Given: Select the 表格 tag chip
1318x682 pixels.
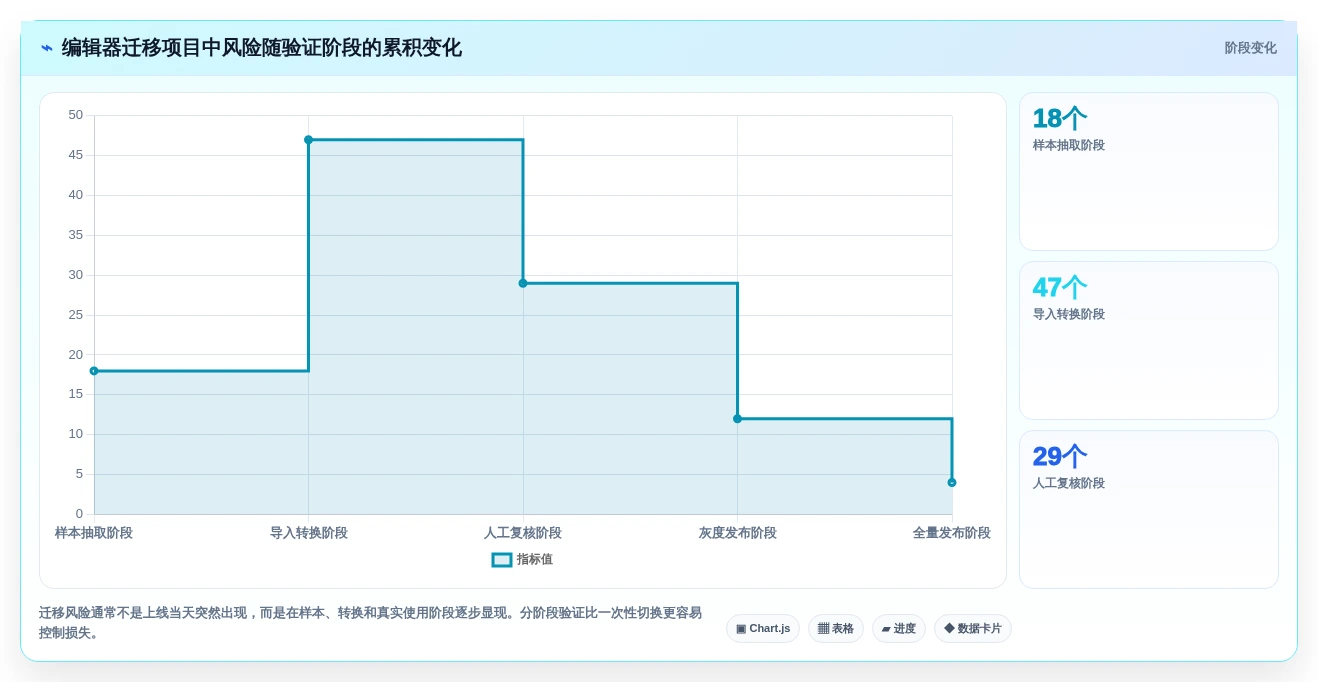Looking at the screenshot, I should point(836,628).
